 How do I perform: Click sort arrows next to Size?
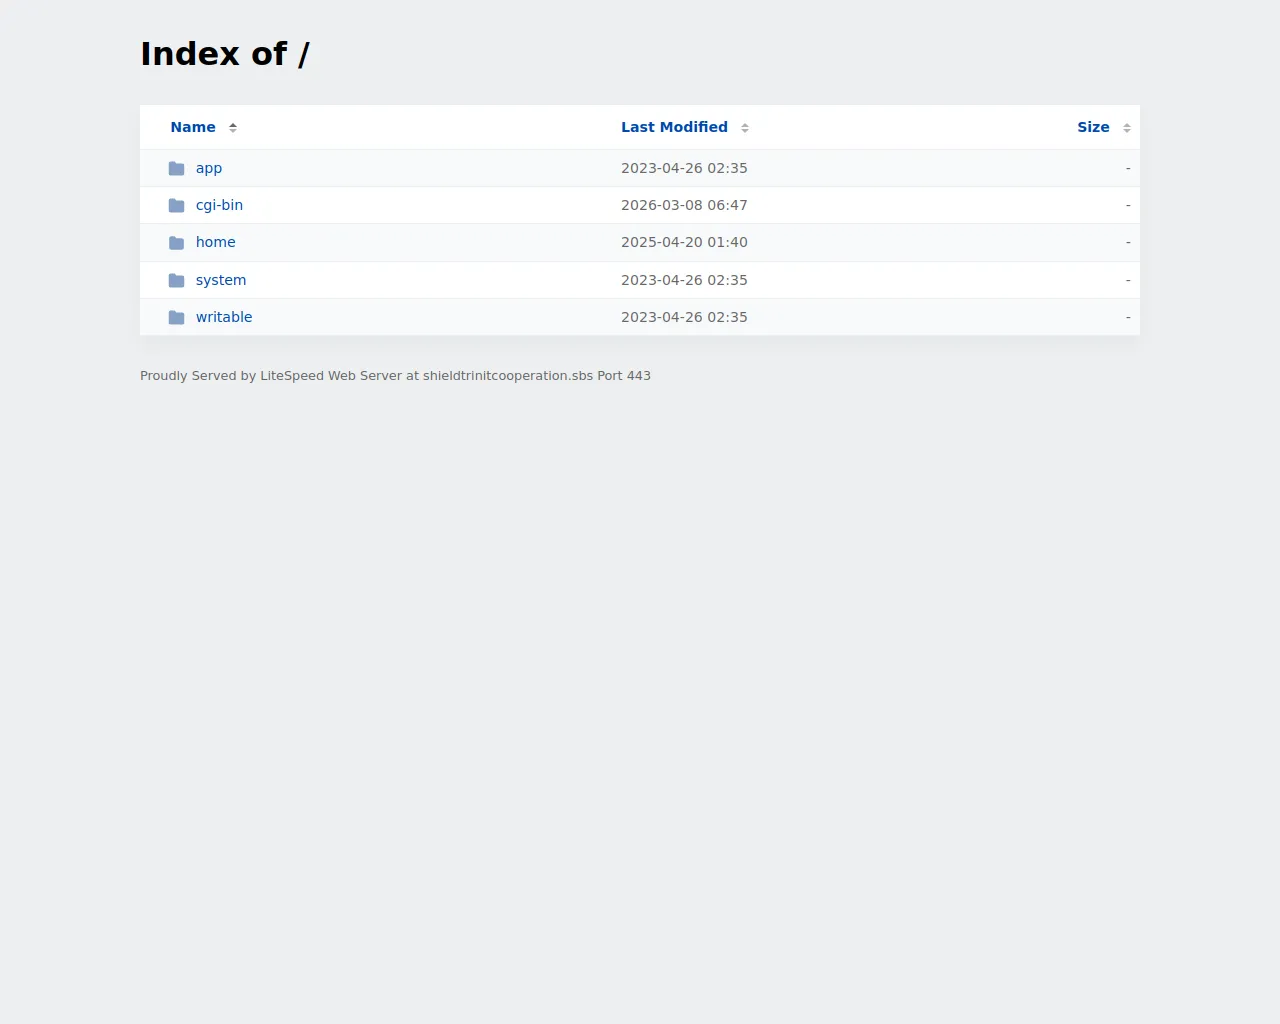(1126, 127)
